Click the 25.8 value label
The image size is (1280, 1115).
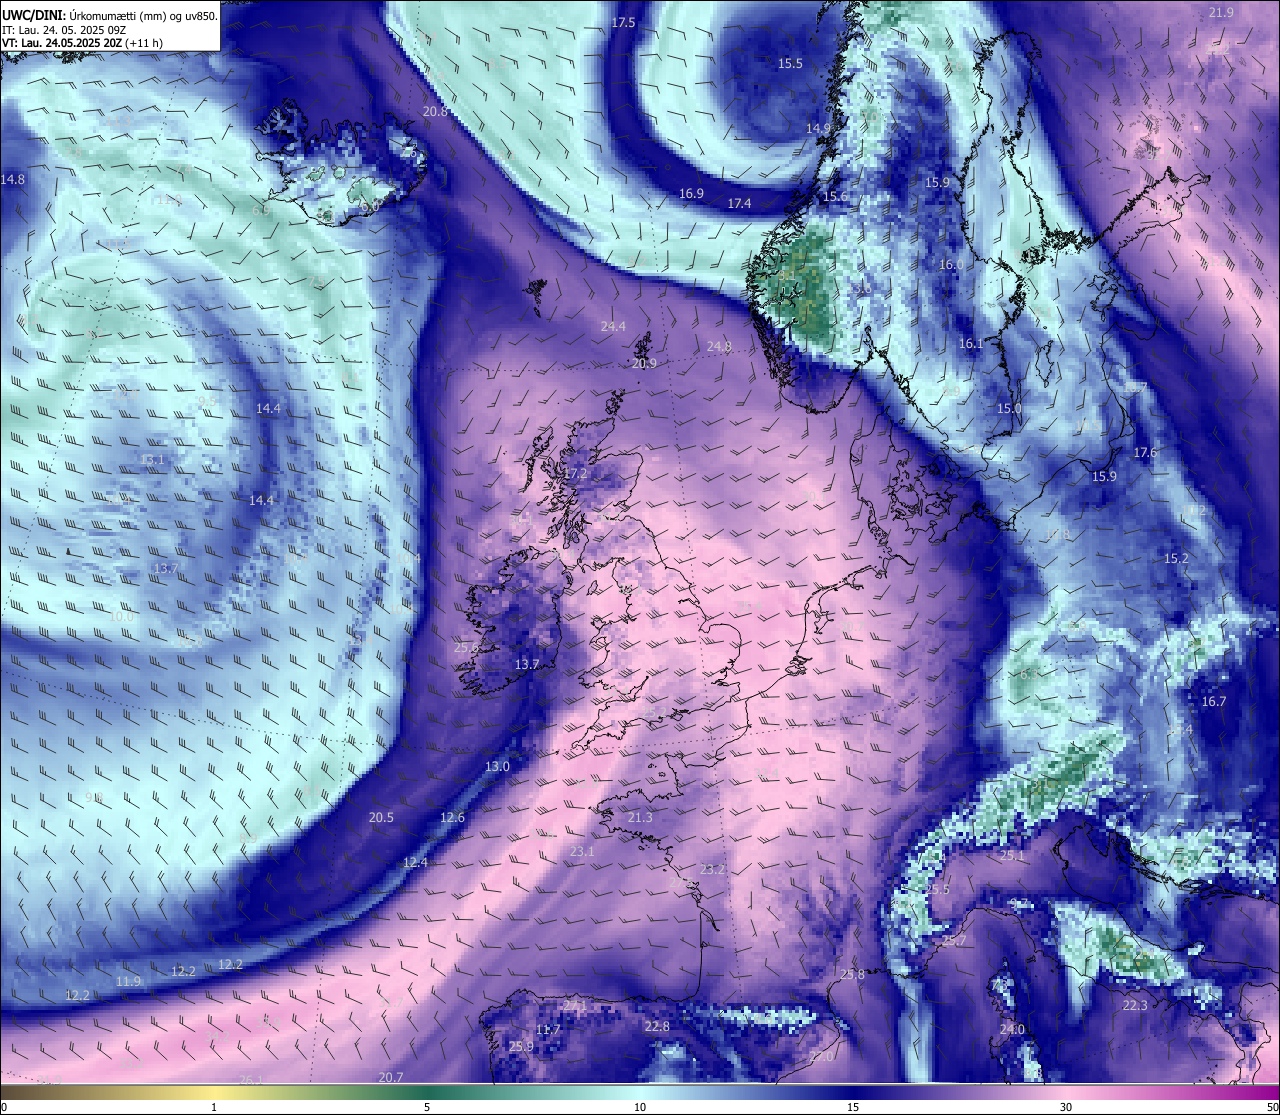852,974
